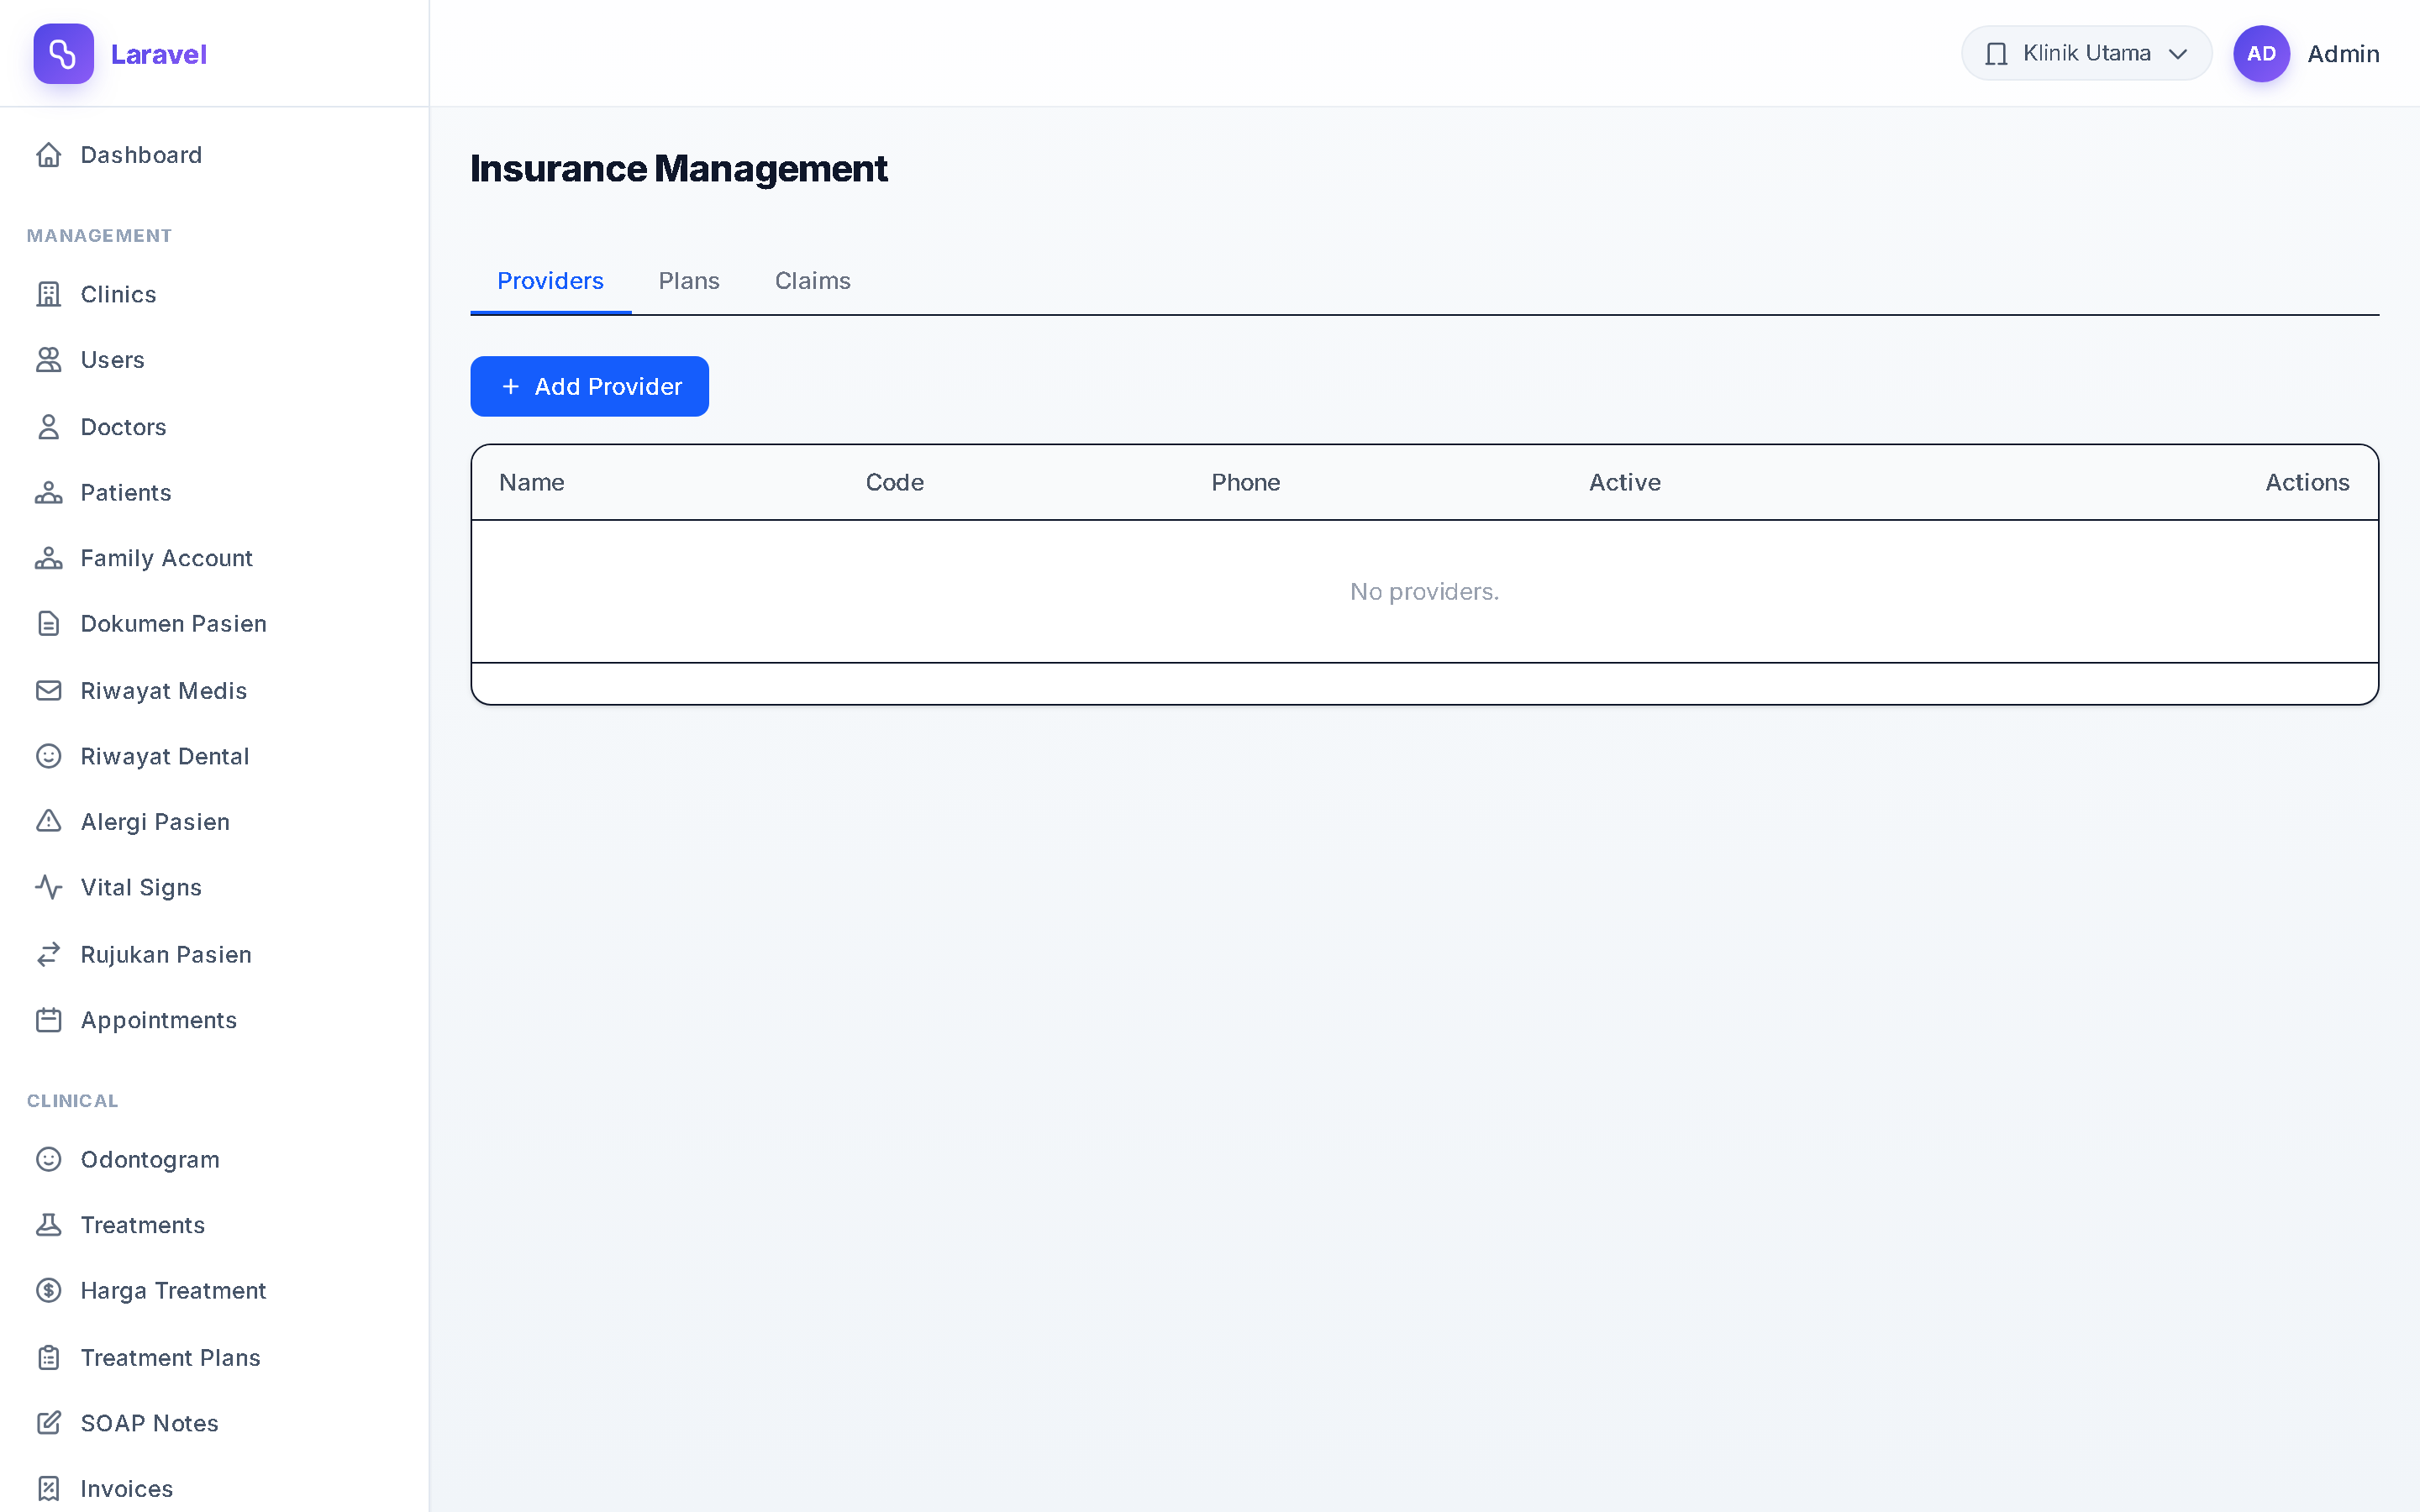This screenshot has width=2420, height=1512.
Task: Open the Admin user menu
Action: pos(2306,54)
